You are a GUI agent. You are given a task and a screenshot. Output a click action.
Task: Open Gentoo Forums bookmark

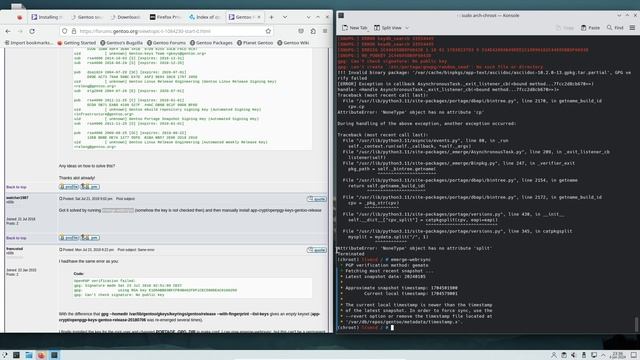166,43
